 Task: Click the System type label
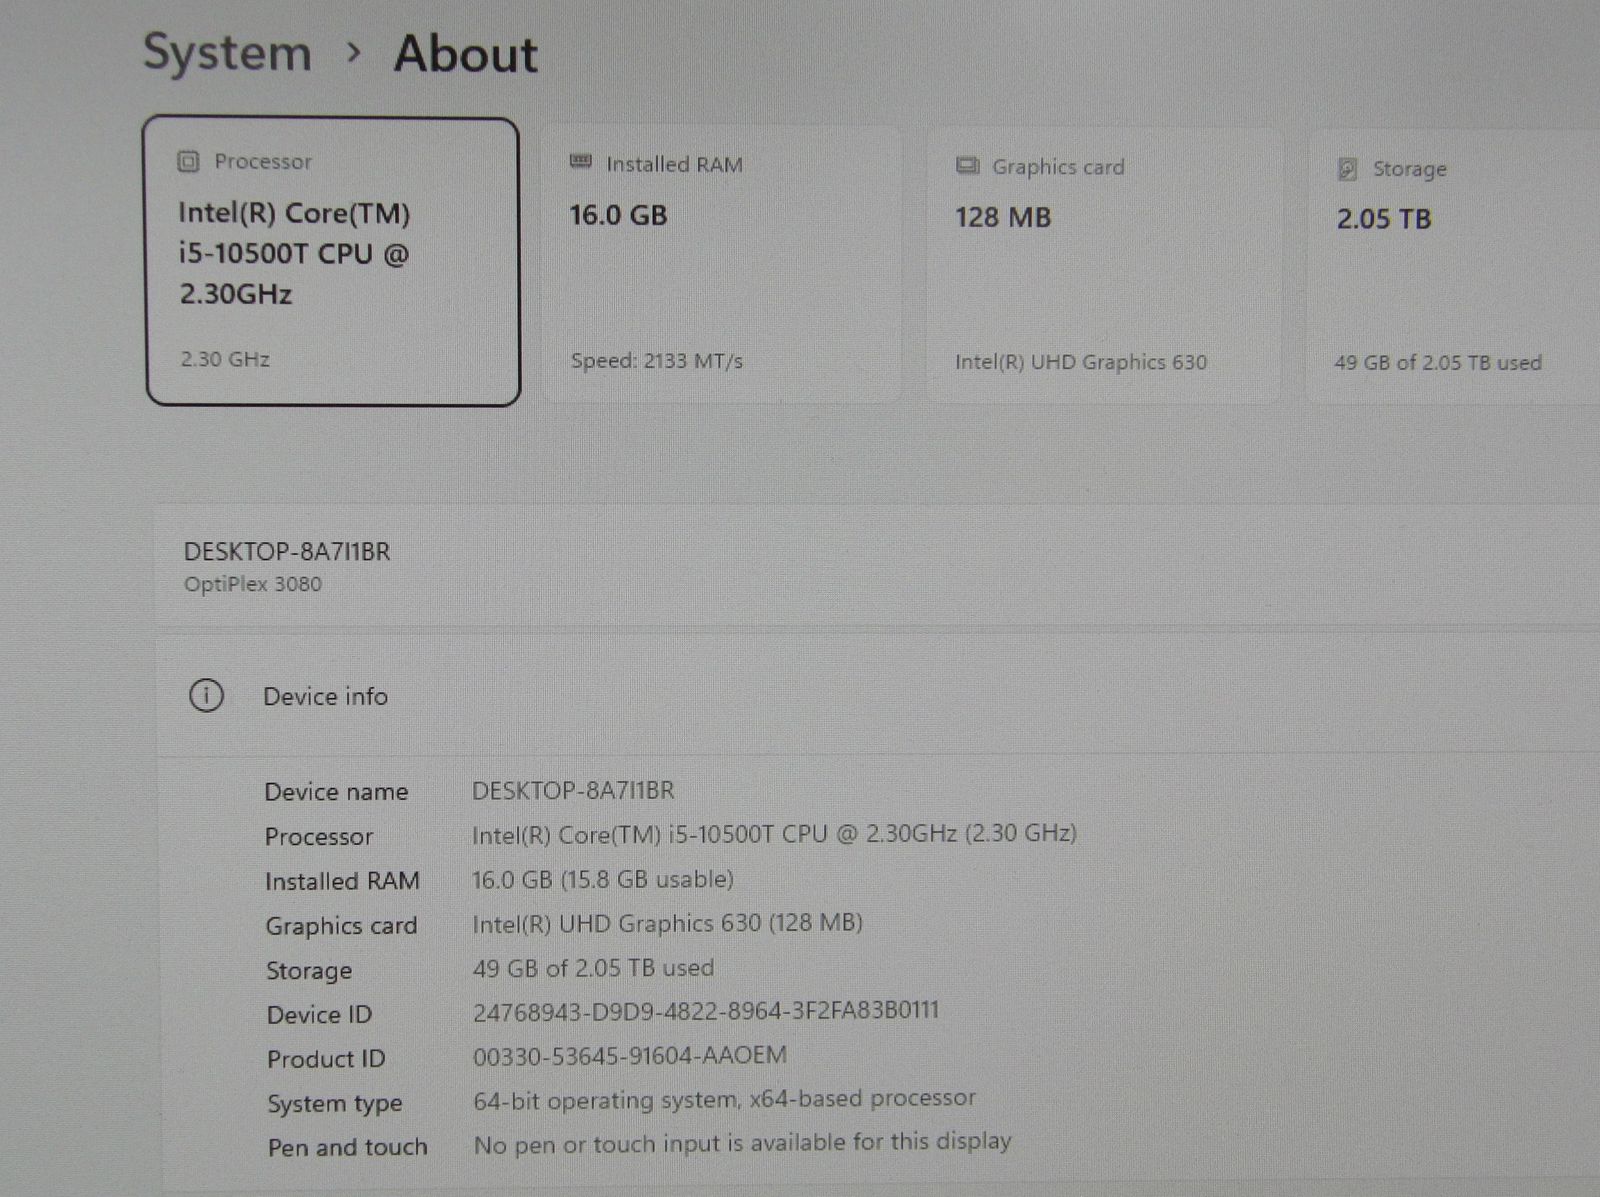(335, 1104)
